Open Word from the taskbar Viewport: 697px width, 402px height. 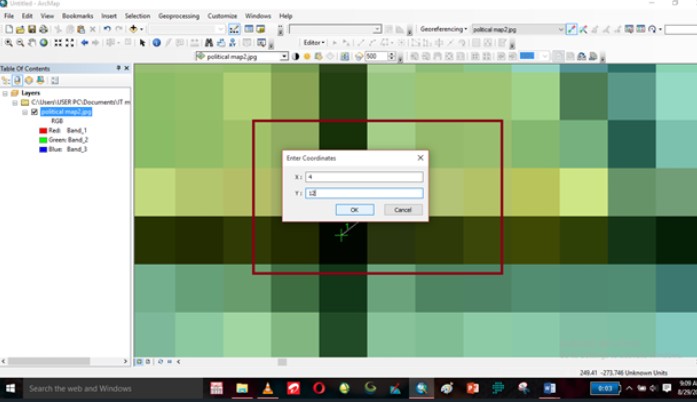[549, 389]
